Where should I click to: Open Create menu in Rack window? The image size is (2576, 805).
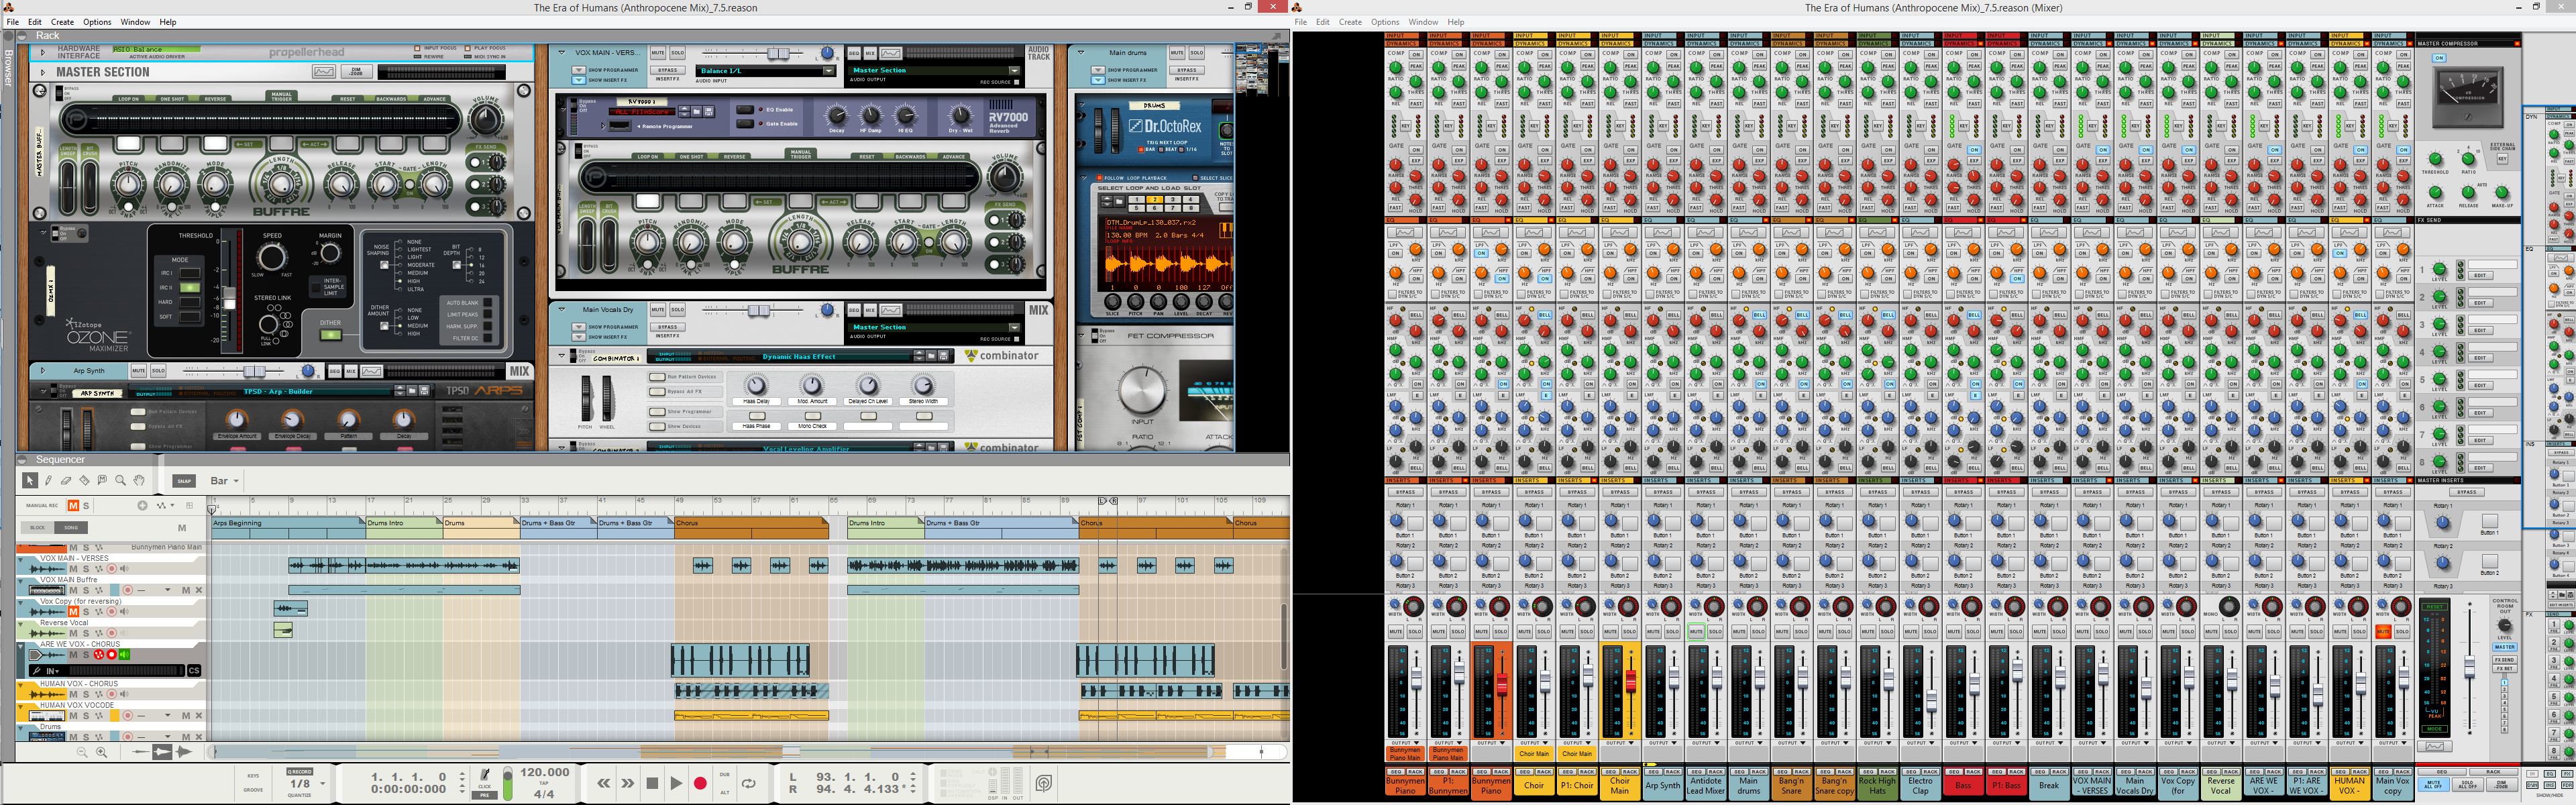pos(62,22)
